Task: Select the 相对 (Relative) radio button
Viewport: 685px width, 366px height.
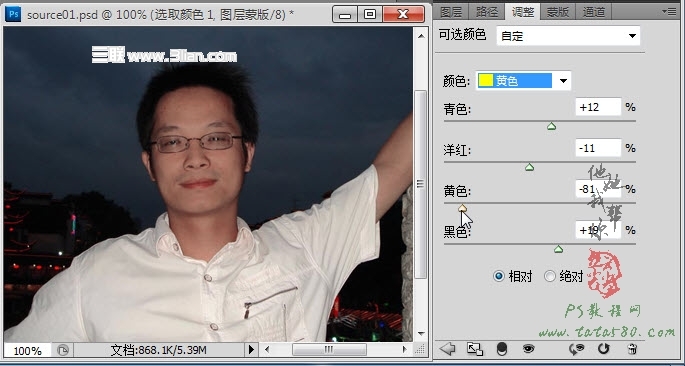Action: tap(498, 276)
